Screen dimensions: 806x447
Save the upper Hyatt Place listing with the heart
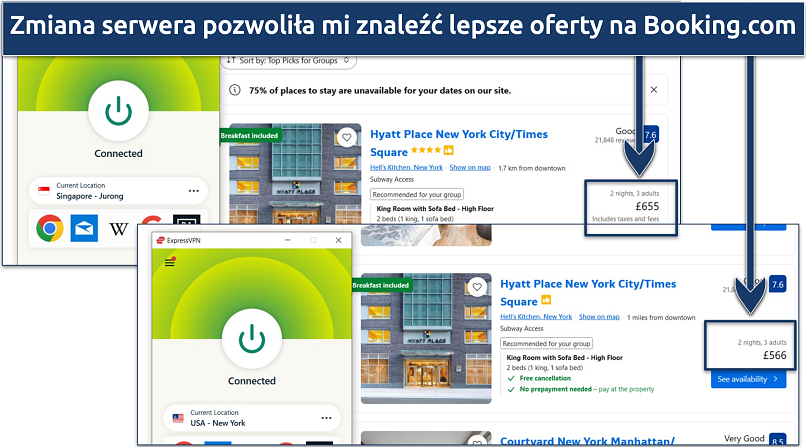click(x=347, y=138)
